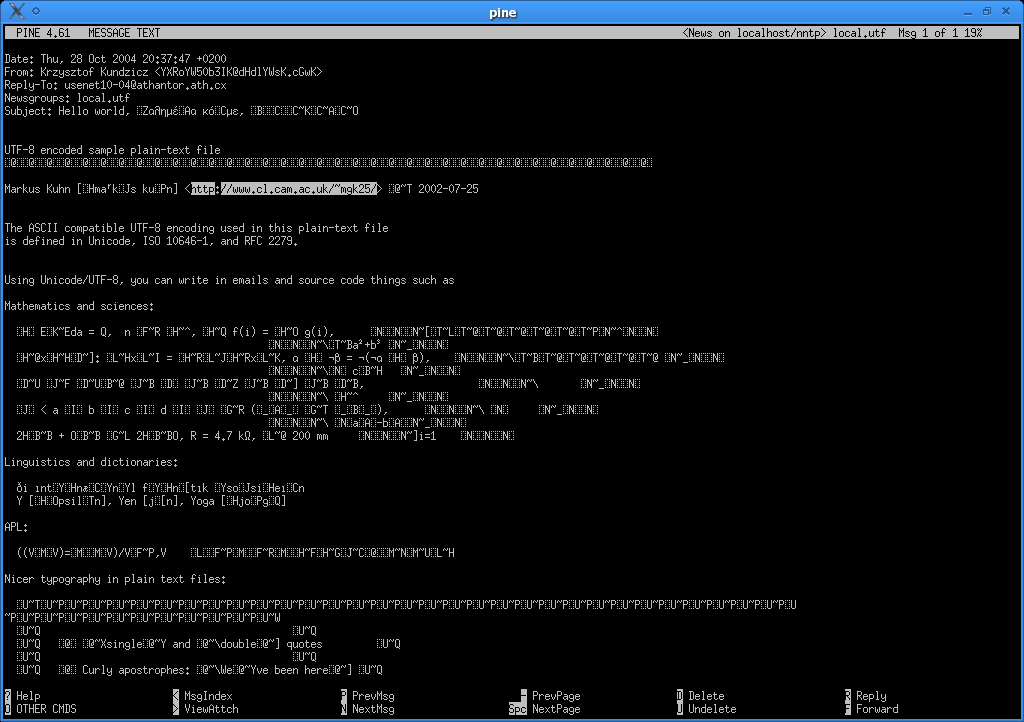Open the X window menu icon
The width and height of the screenshot is (1024, 722).
point(17,11)
